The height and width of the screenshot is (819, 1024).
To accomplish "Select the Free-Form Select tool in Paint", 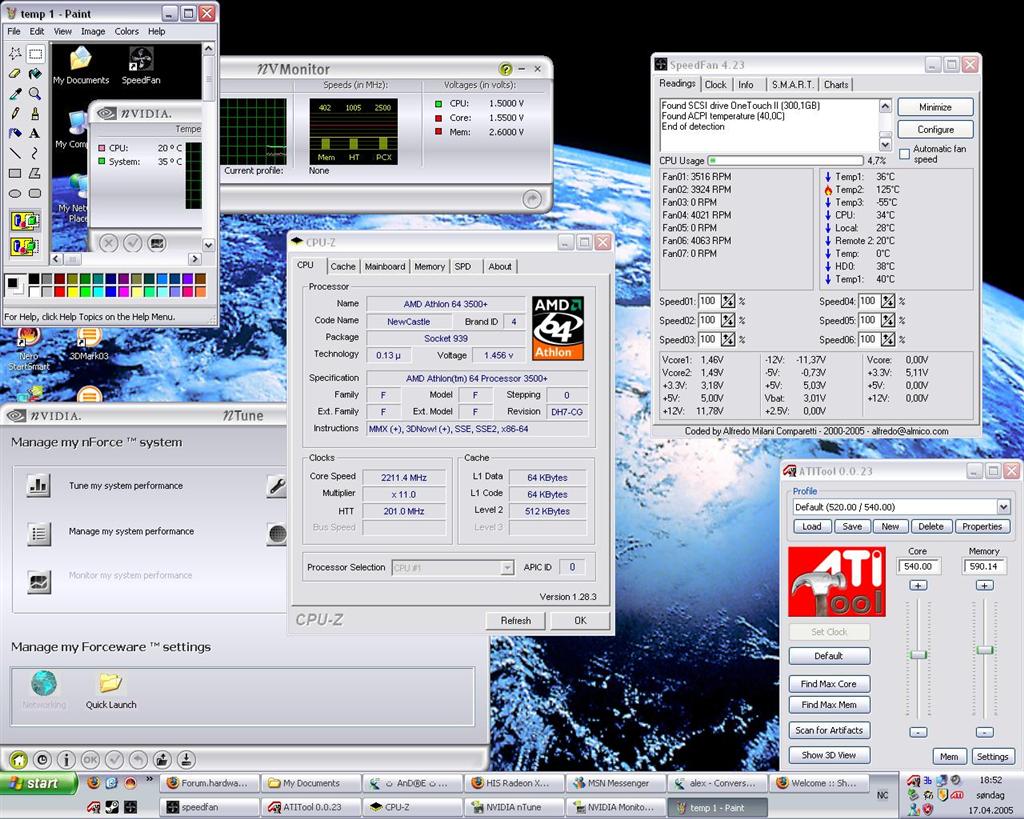I will pyautogui.click(x=15, y=54).
